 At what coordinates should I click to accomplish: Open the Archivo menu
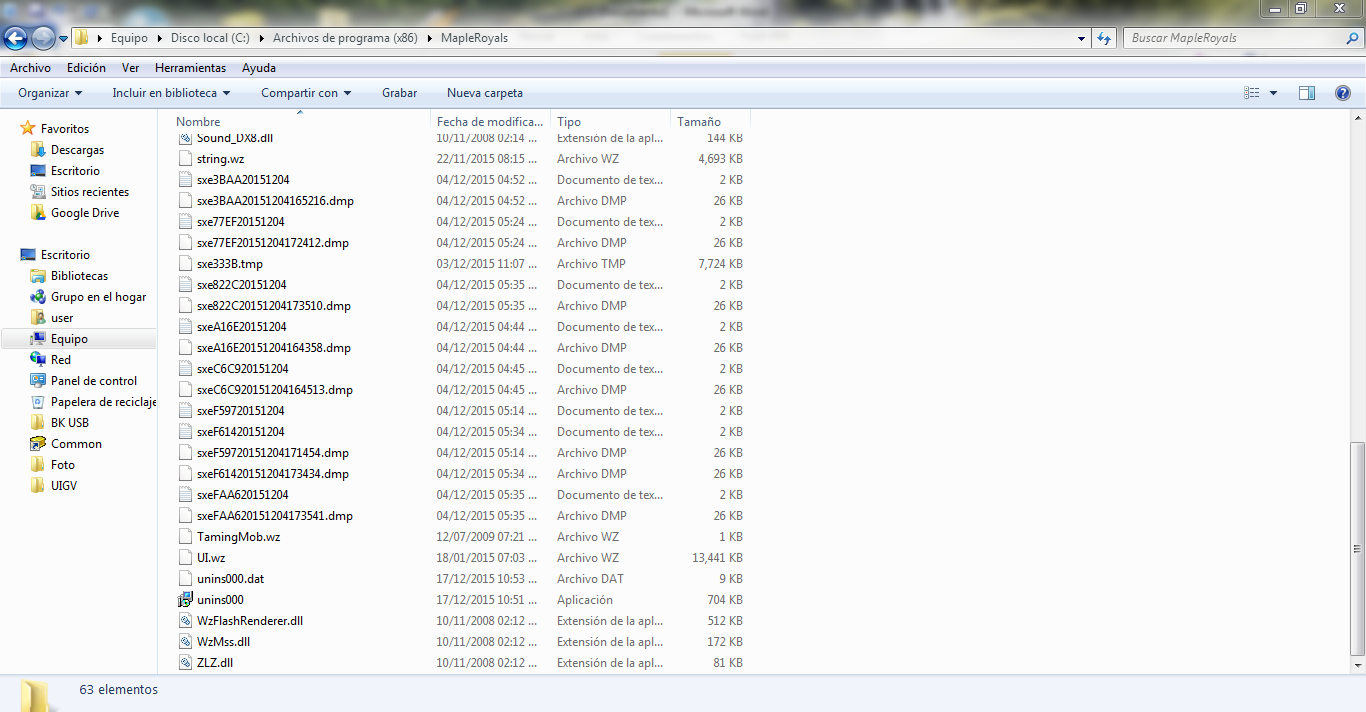30,68
